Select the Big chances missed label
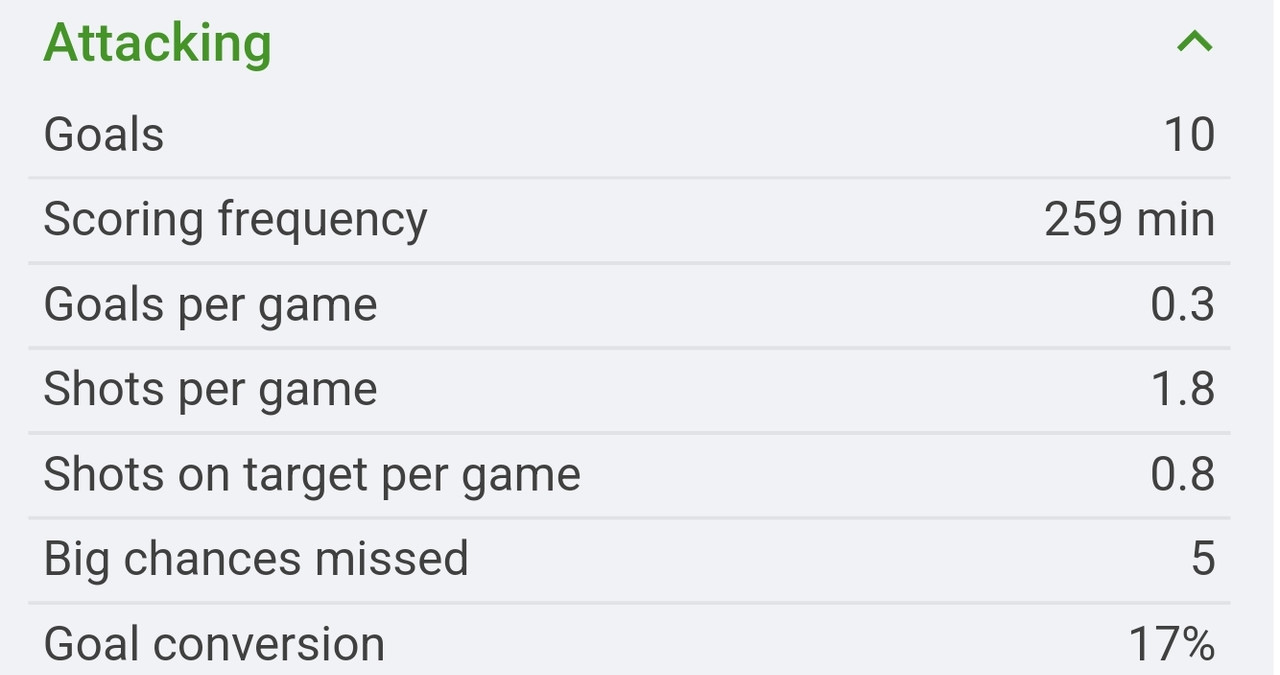This screenshot has width=1280, height=675. pyautogui.click(x=256, y=560)
